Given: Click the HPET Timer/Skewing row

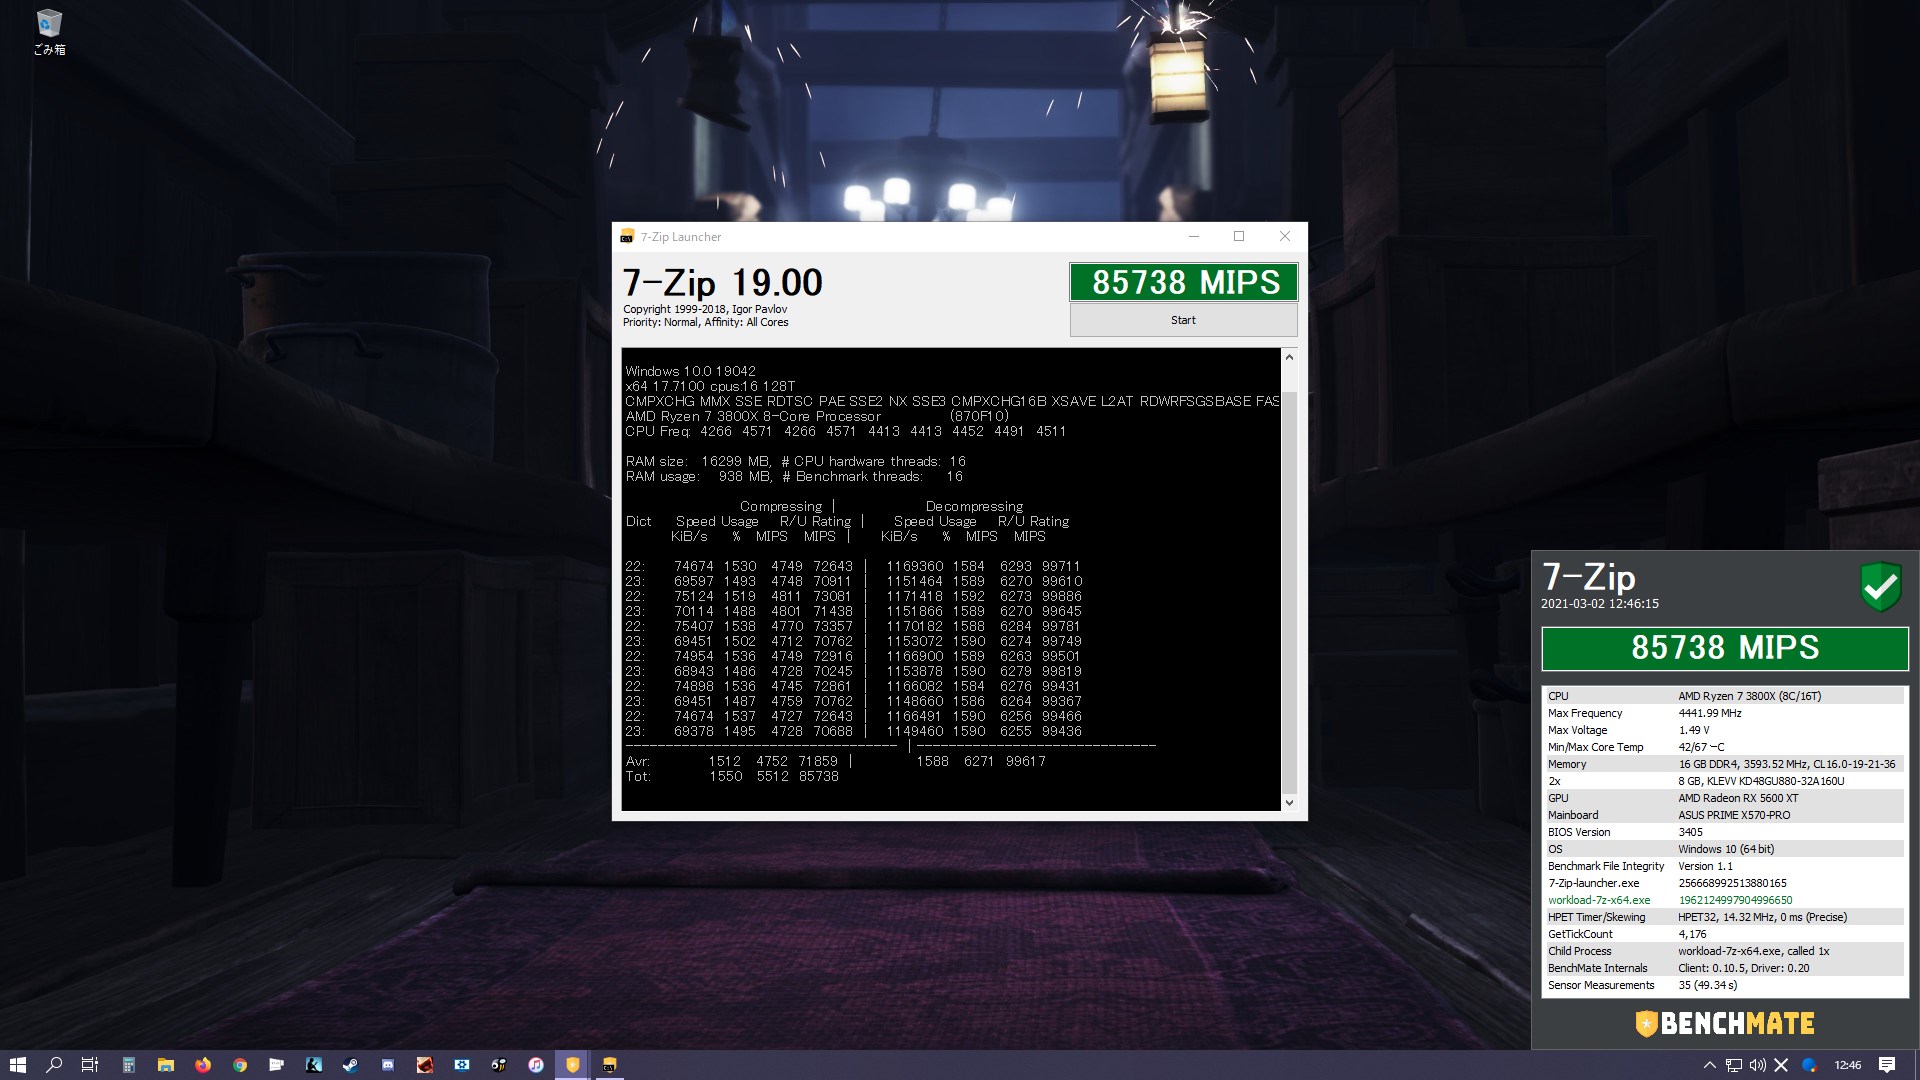Looking at the screenshot, I should click(1724, 917).
